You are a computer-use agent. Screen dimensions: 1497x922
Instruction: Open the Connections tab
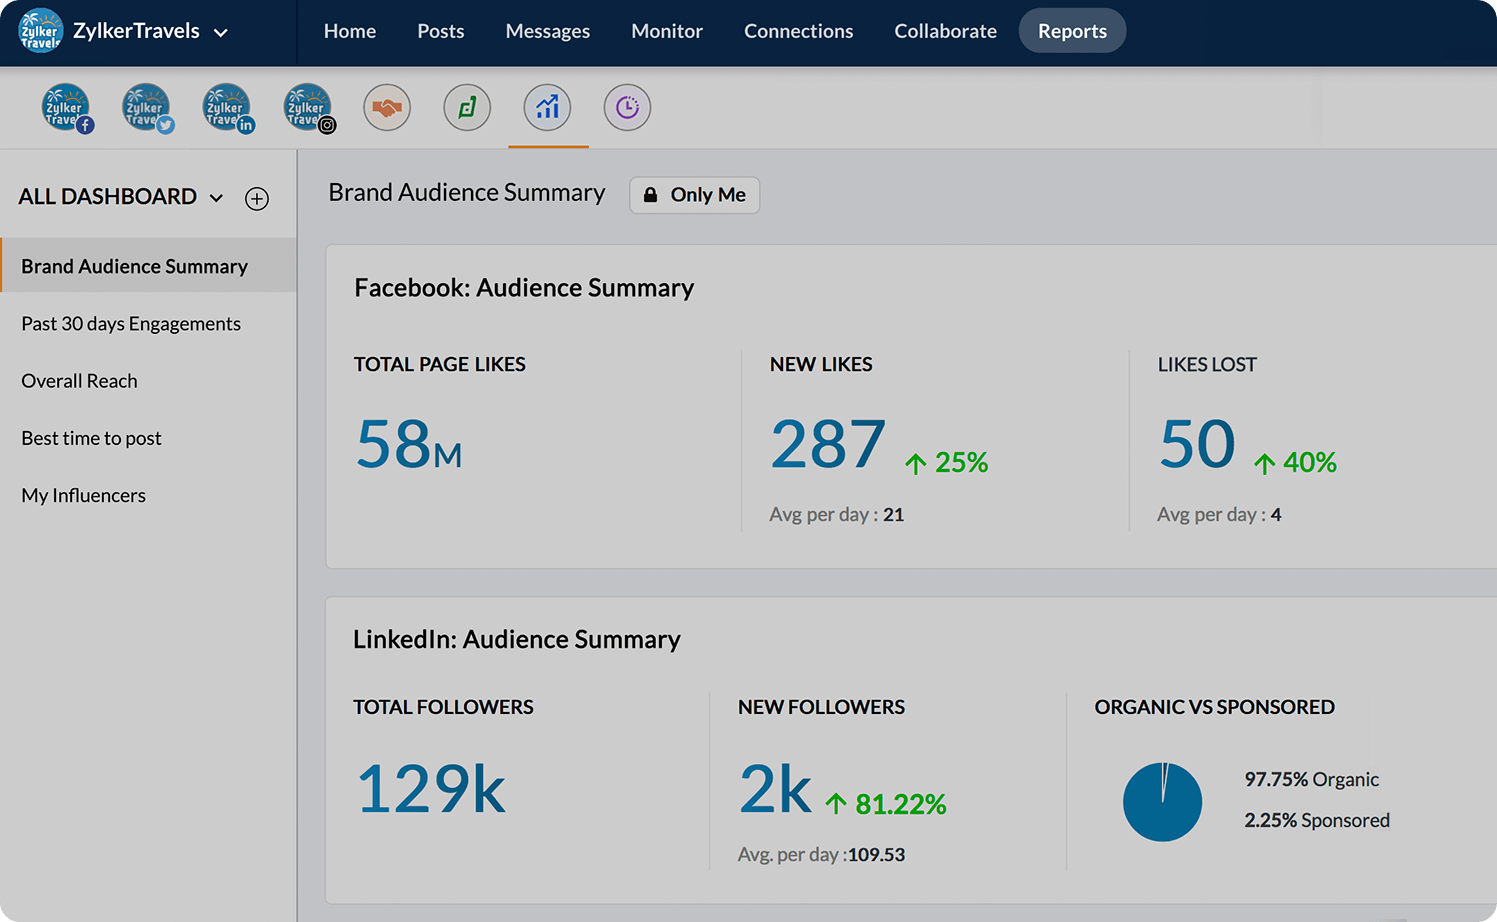pyautogui.click(x=799, y=31)
